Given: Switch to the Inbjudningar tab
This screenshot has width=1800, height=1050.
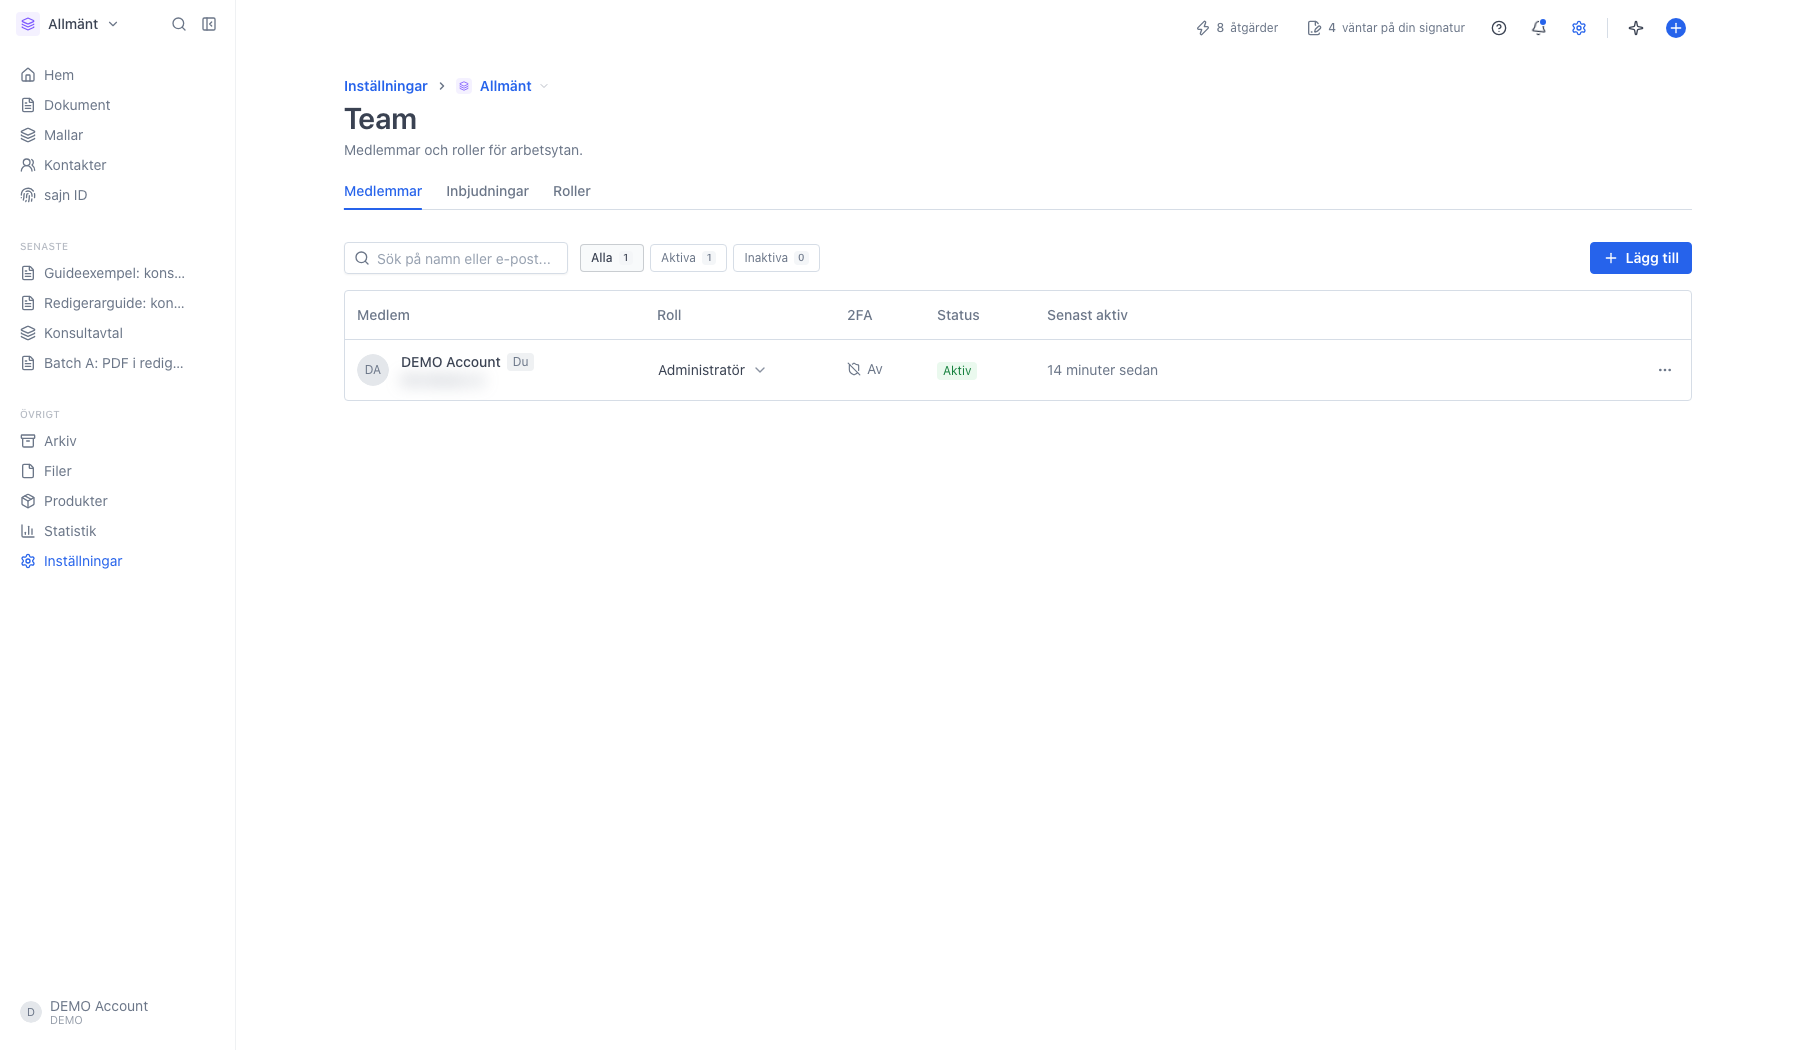Looking at the screenshot, I should click(487, 191).
